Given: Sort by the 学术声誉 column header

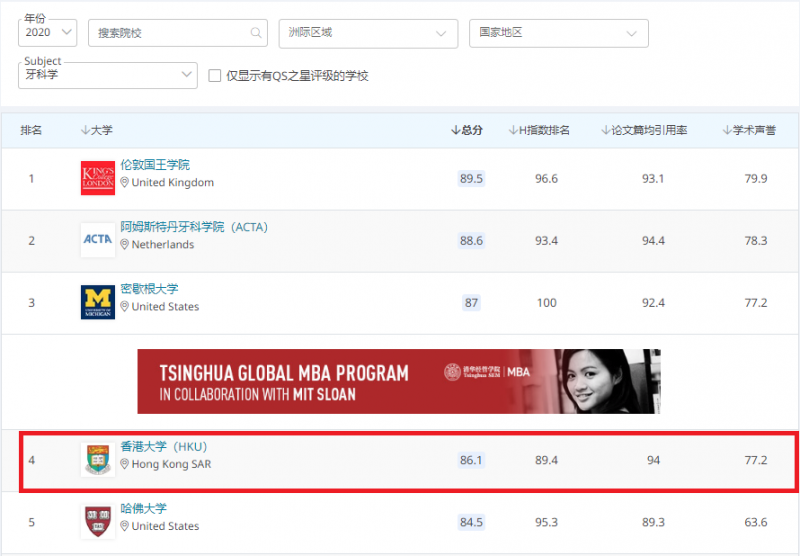Looking at the screenshot, I should [x=749, y=130].
